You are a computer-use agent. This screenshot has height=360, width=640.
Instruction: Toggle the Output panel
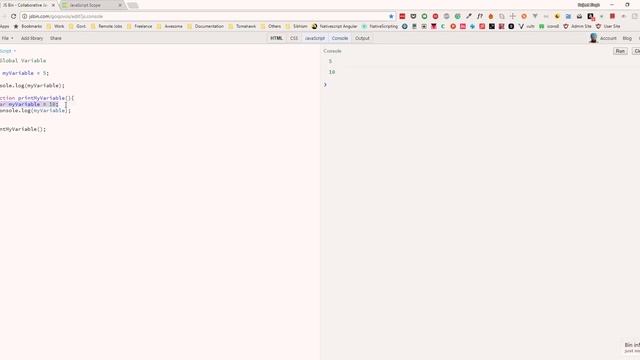(362, 38)
